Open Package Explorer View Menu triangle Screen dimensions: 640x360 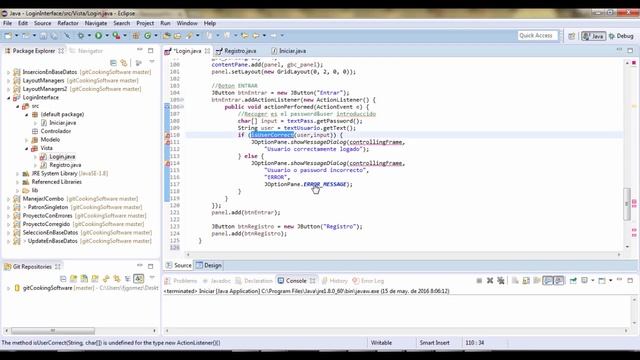pos(152,62)
